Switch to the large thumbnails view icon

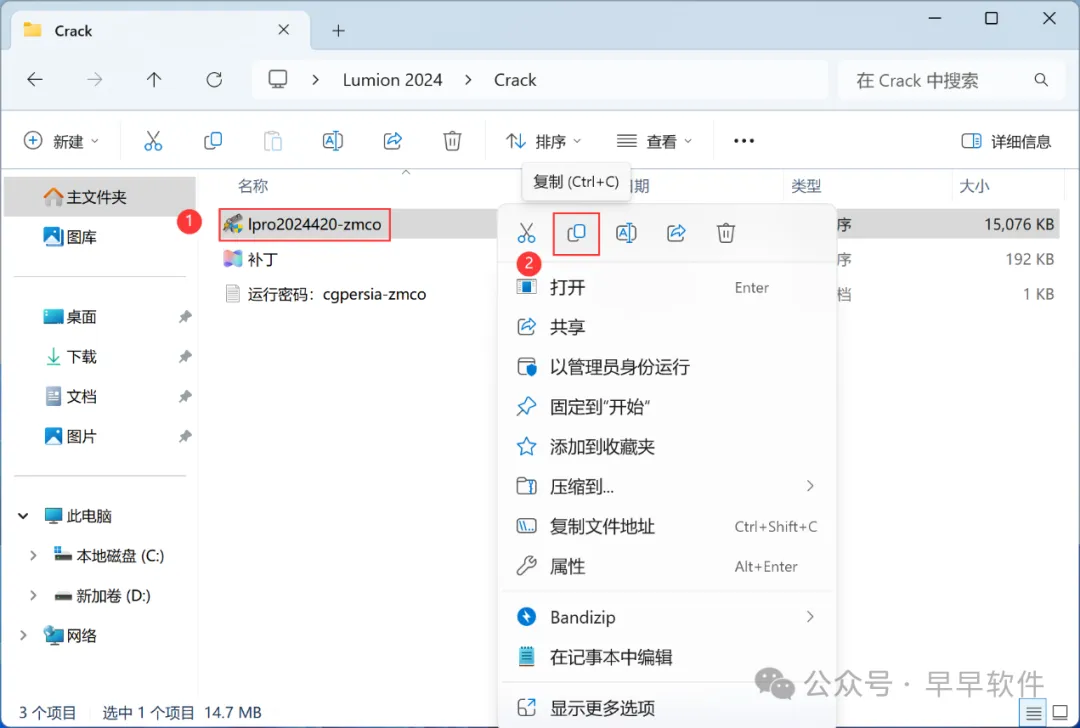(1061, 714)
